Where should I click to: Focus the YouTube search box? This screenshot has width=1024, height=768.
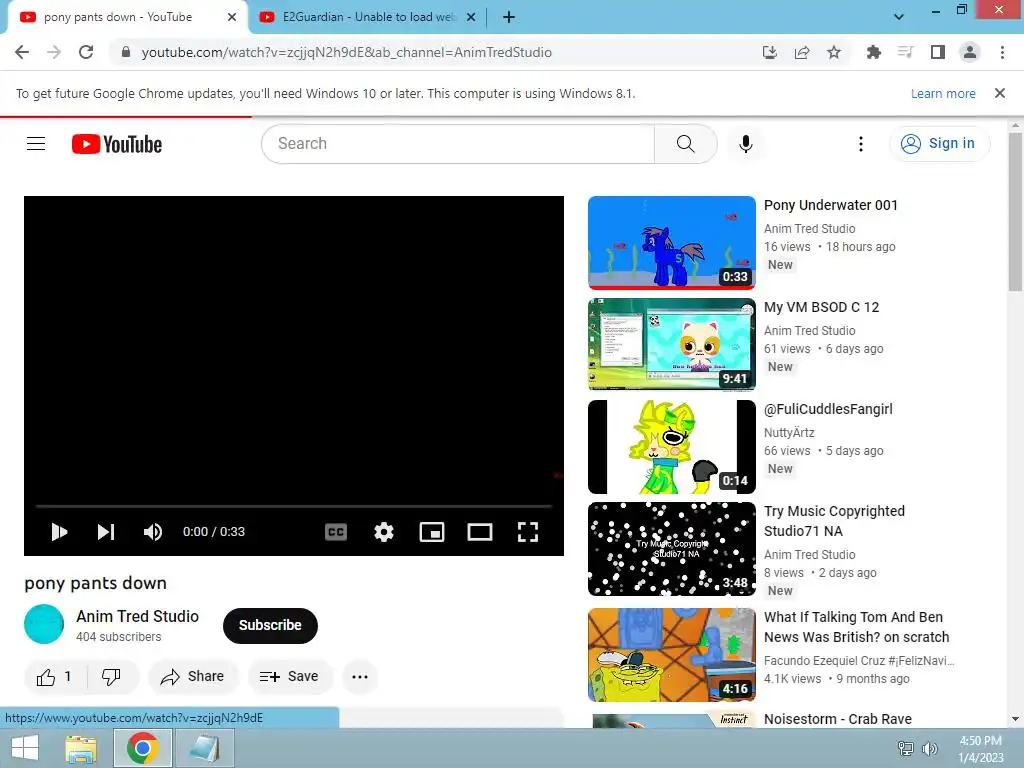point(457,144)
